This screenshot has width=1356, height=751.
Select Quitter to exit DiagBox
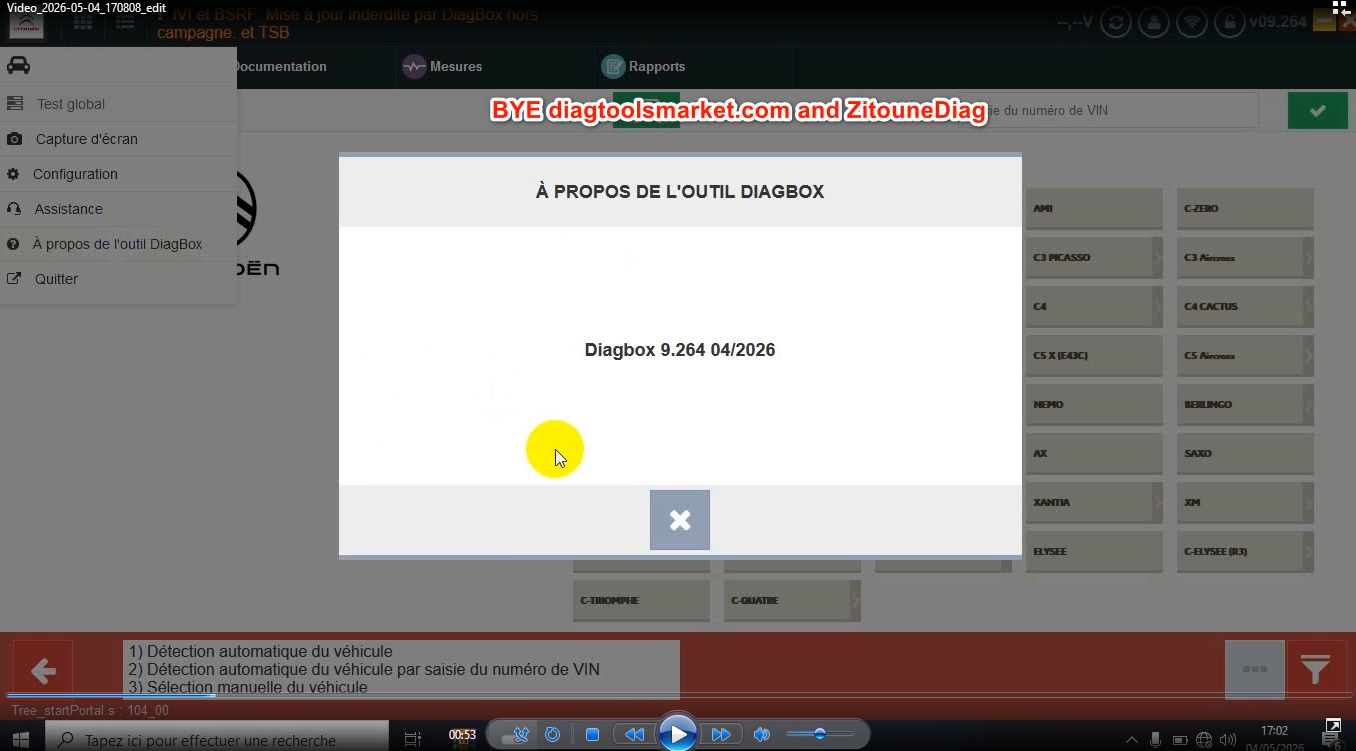[x=118, y=279]
